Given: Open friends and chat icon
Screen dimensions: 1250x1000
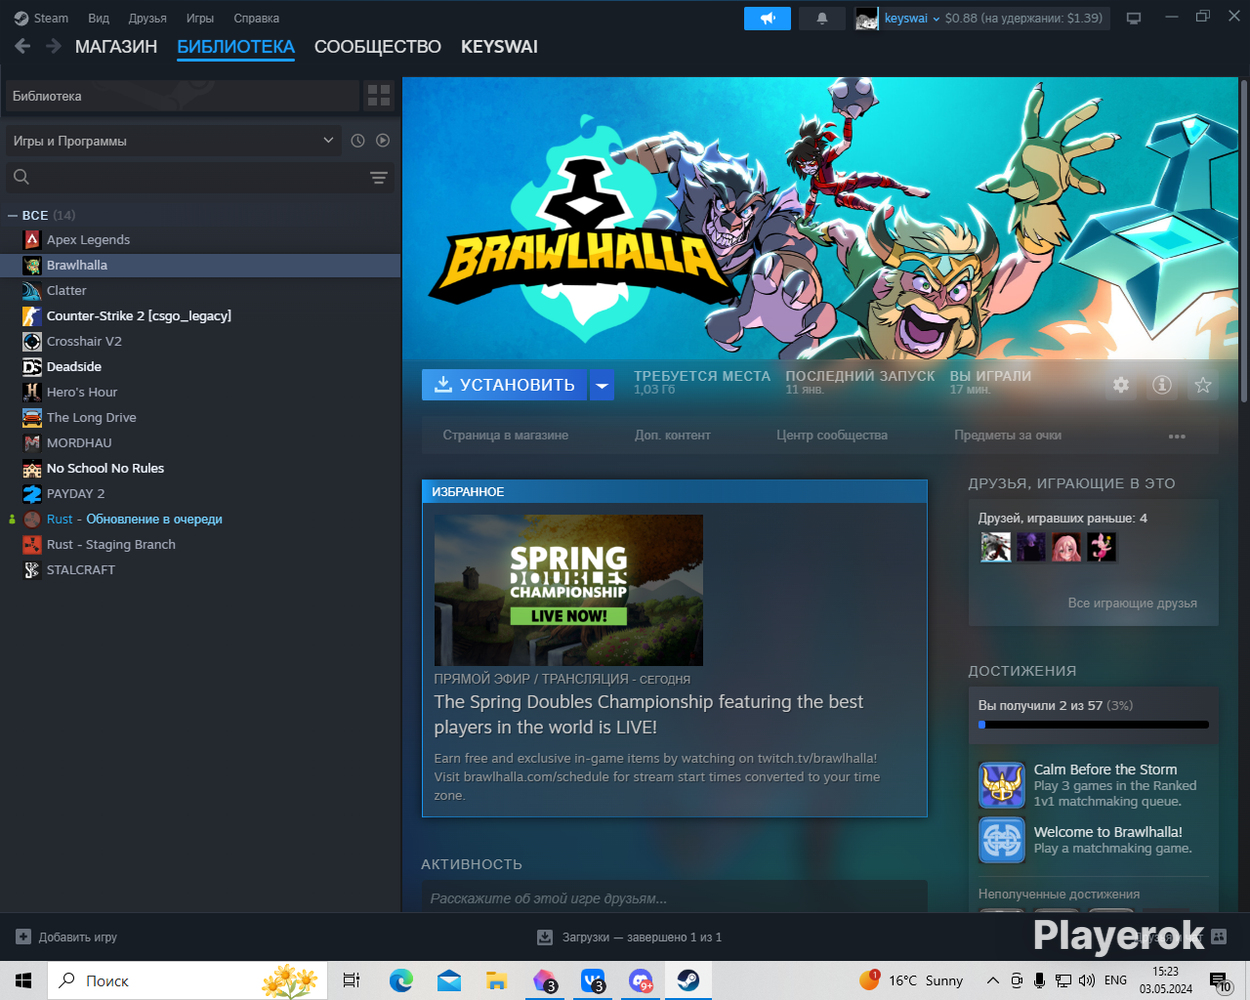Looking at the screenshot, I should click(x=1219, y=937).
